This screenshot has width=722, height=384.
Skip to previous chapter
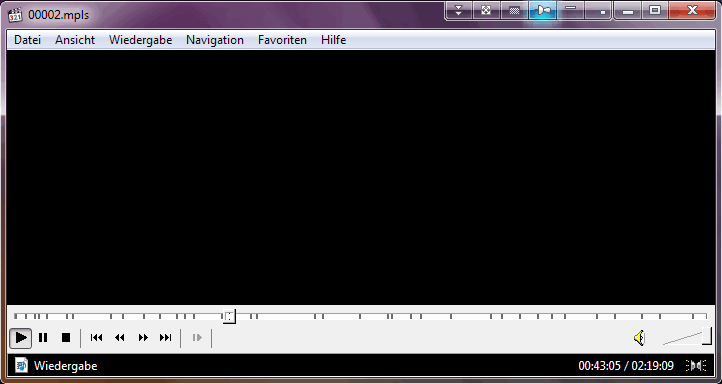coord(97,338)
